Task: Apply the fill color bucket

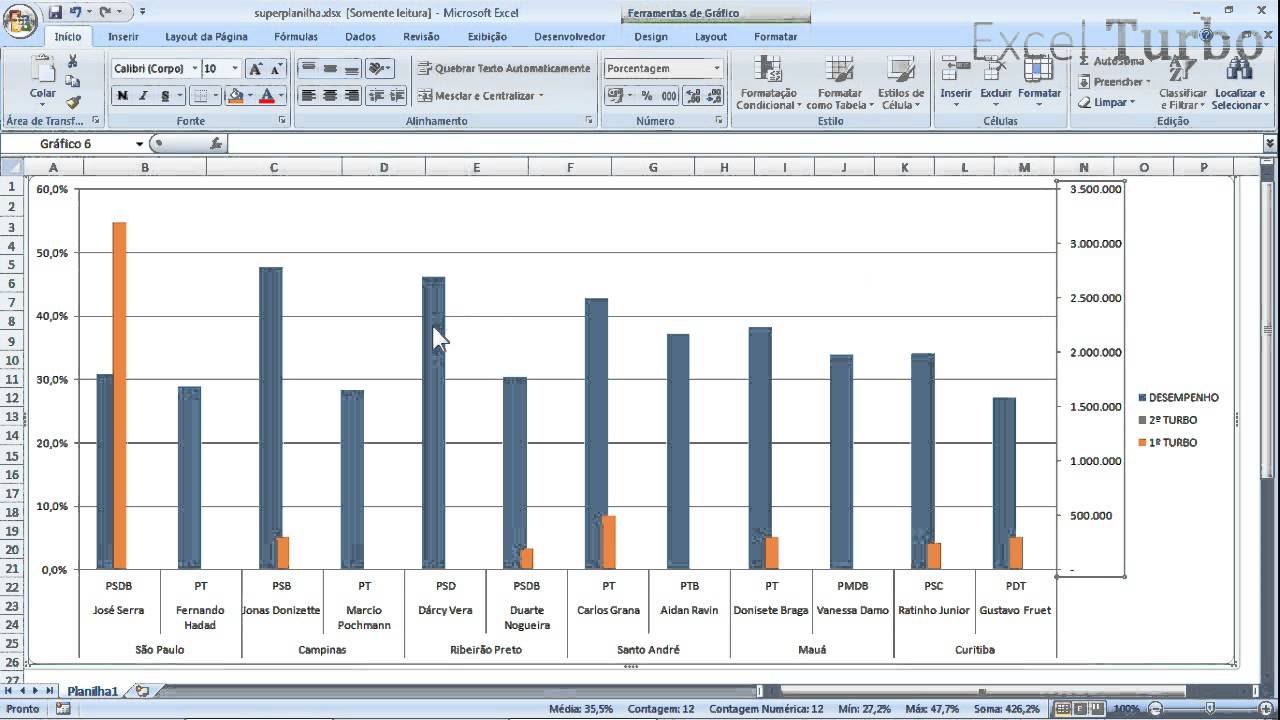Action: click(235, 96)
